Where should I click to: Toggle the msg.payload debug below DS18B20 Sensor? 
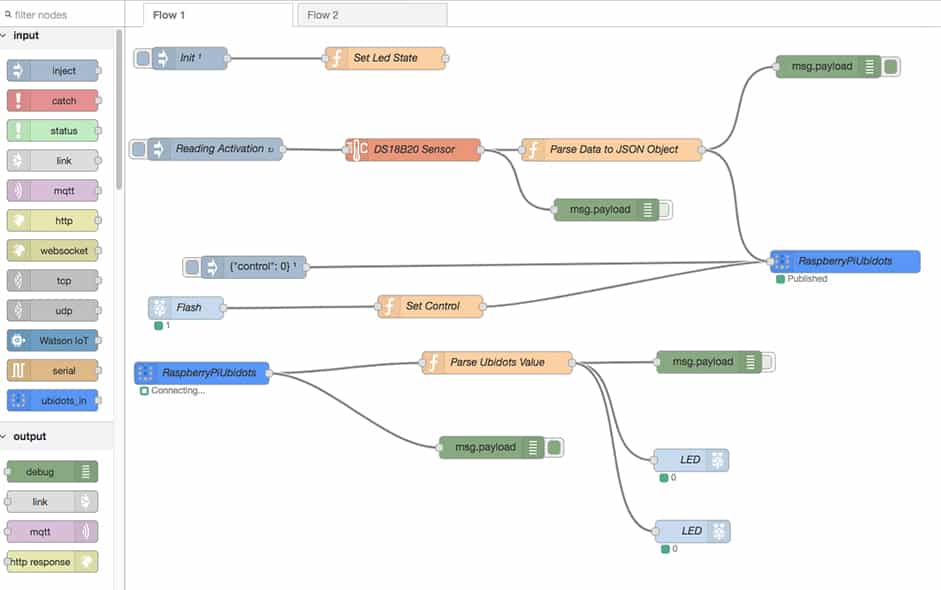coord(664,209)
